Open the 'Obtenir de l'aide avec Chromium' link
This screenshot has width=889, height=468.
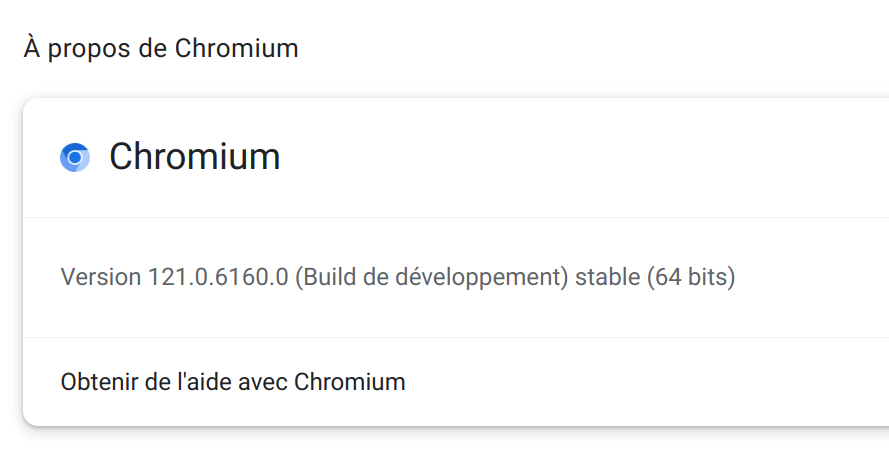(233, 382)
